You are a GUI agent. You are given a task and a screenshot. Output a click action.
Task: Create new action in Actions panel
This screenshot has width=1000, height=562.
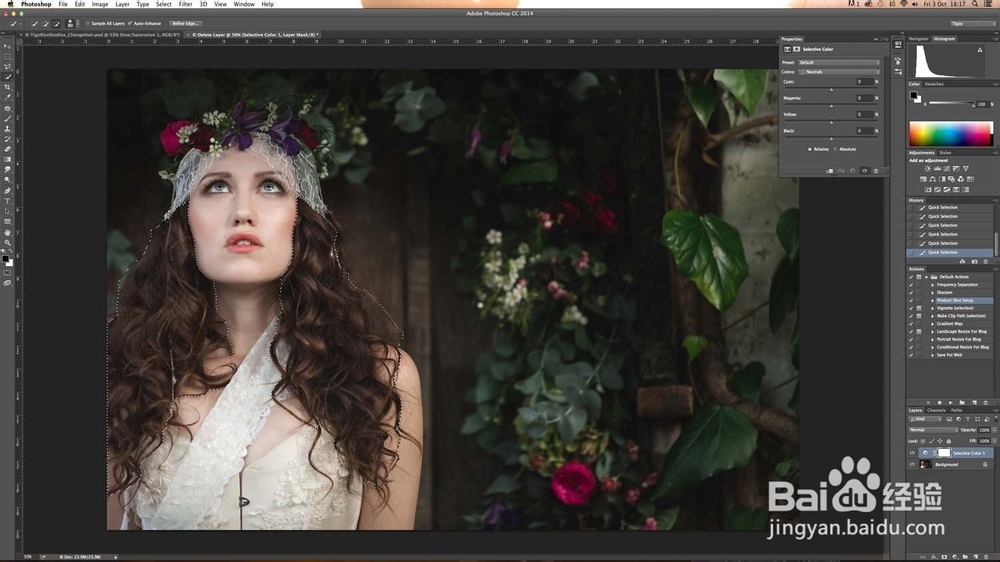(974, 403)
